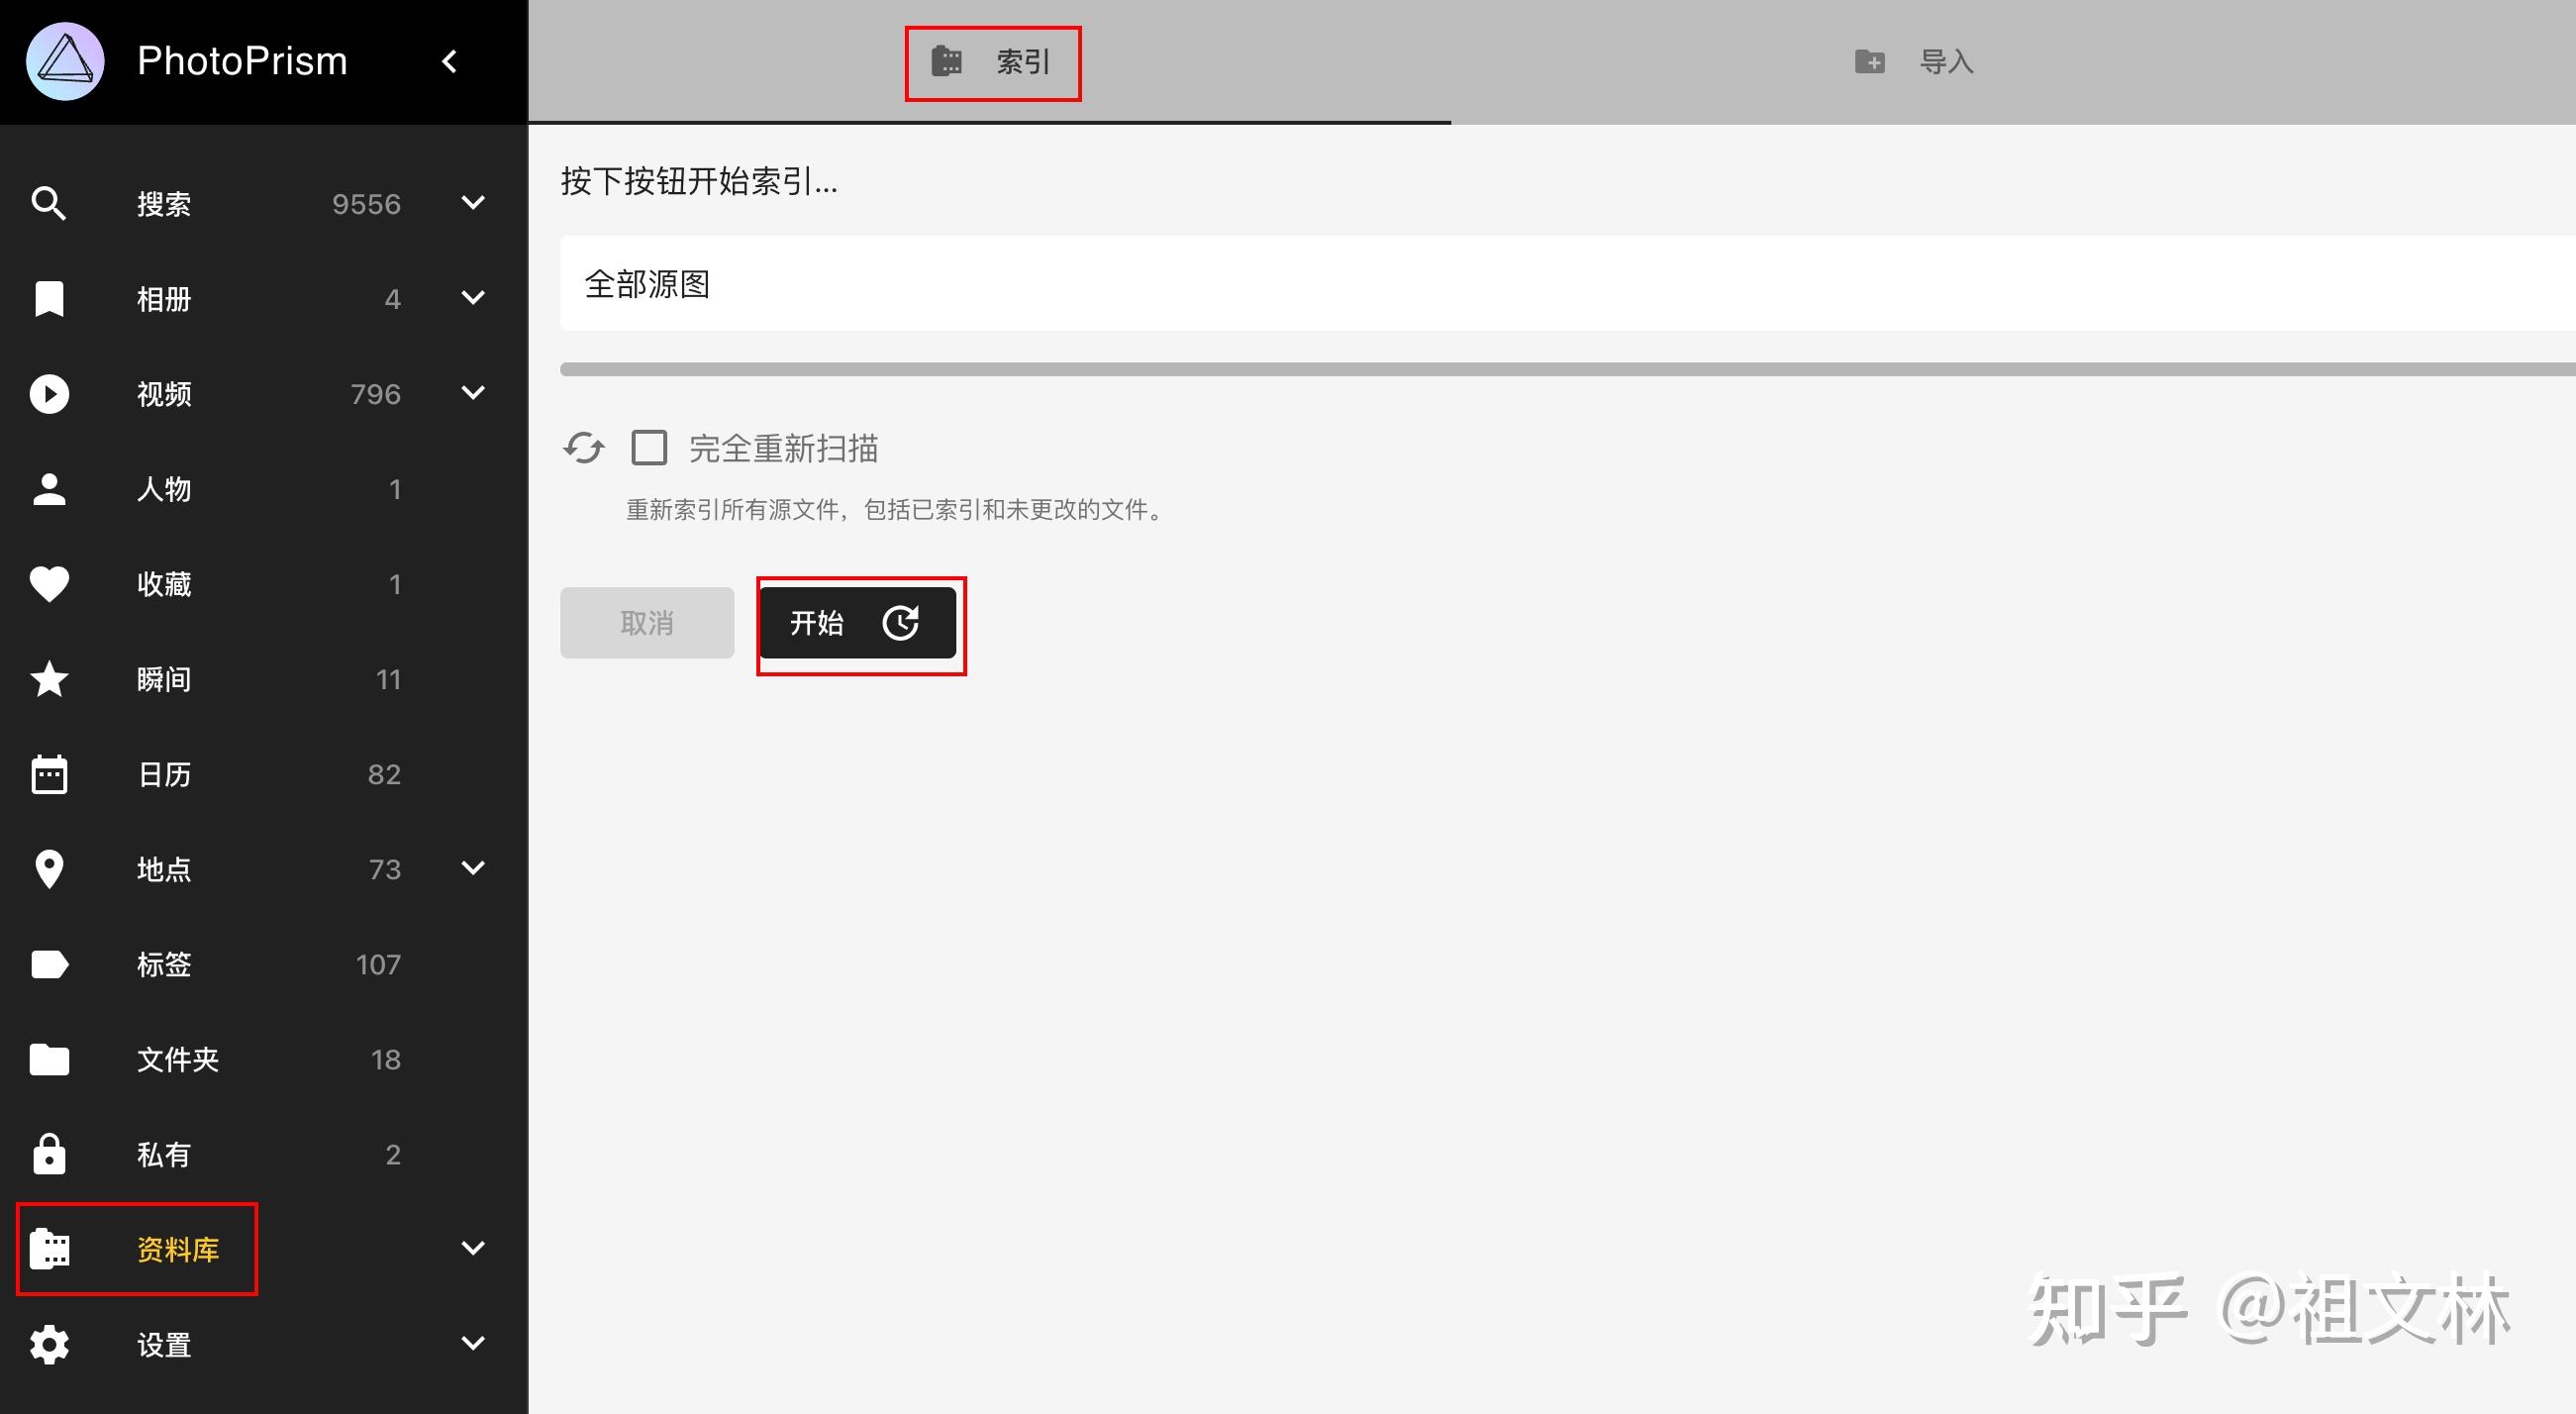Open Labels via the tag icon
Image resolution: width=2576 pixels, height=1414 pixels.
coord(49,964)
